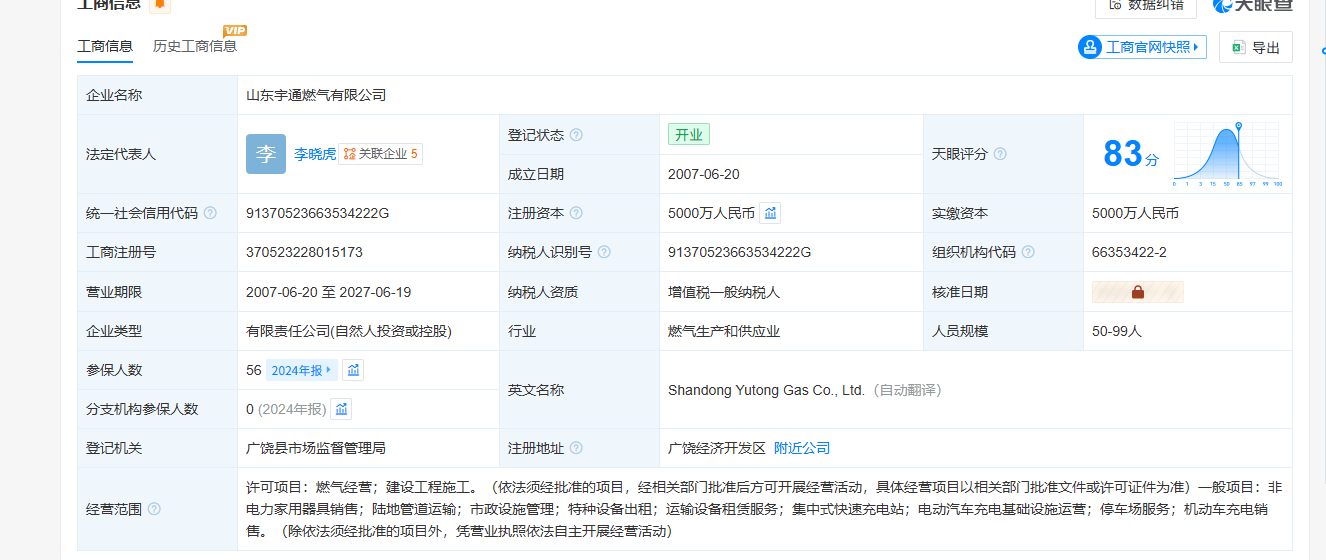The image size is (1326, 560).
Task: Click the 开业 status tag
Action: tap(689, 135)
